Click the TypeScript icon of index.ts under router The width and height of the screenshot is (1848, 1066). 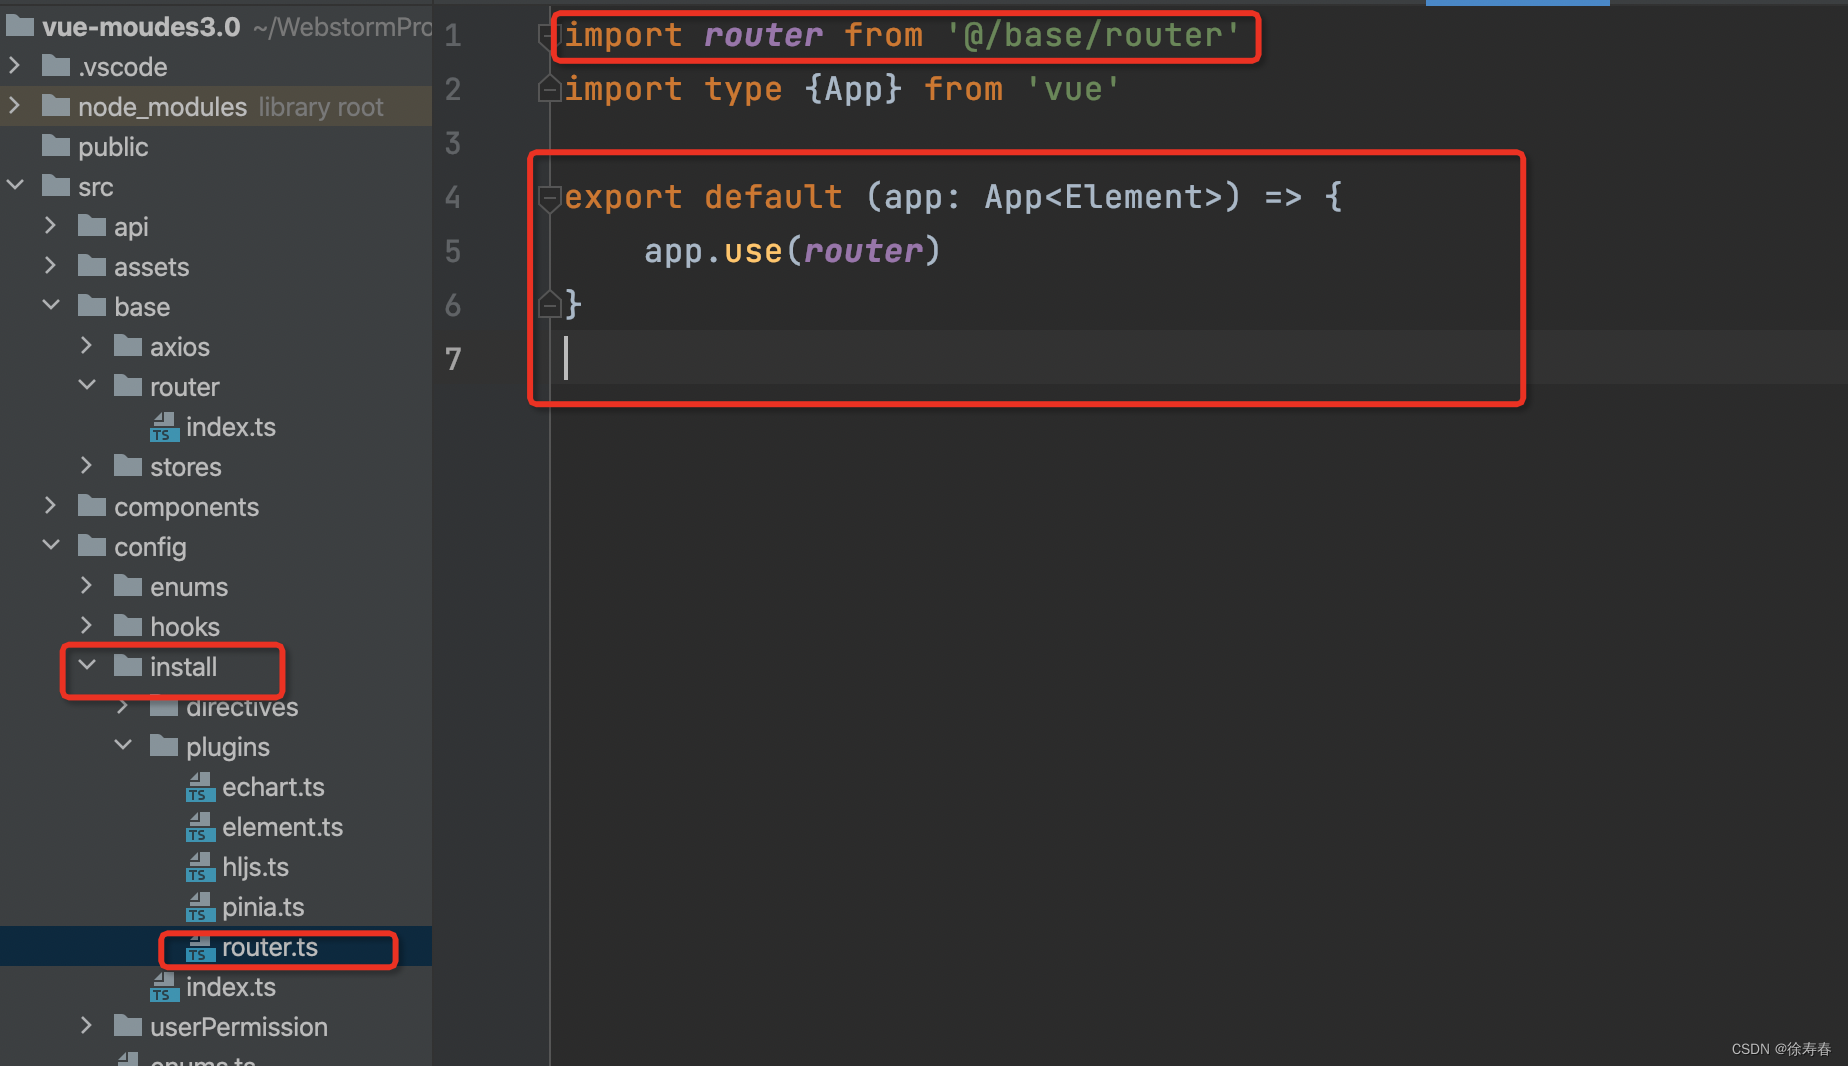(164, 427)
